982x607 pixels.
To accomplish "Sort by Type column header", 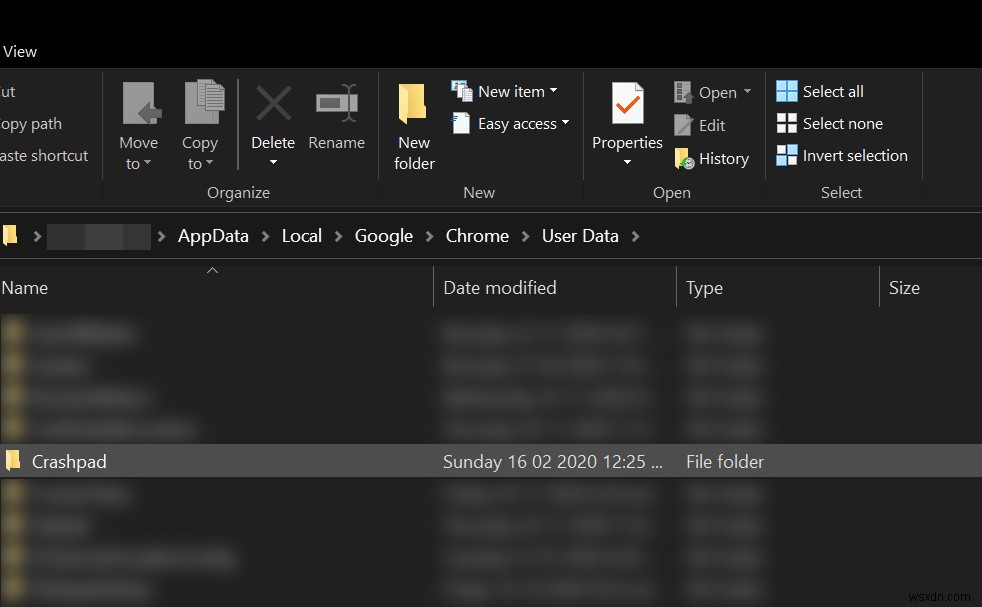I will coord(778,288).
